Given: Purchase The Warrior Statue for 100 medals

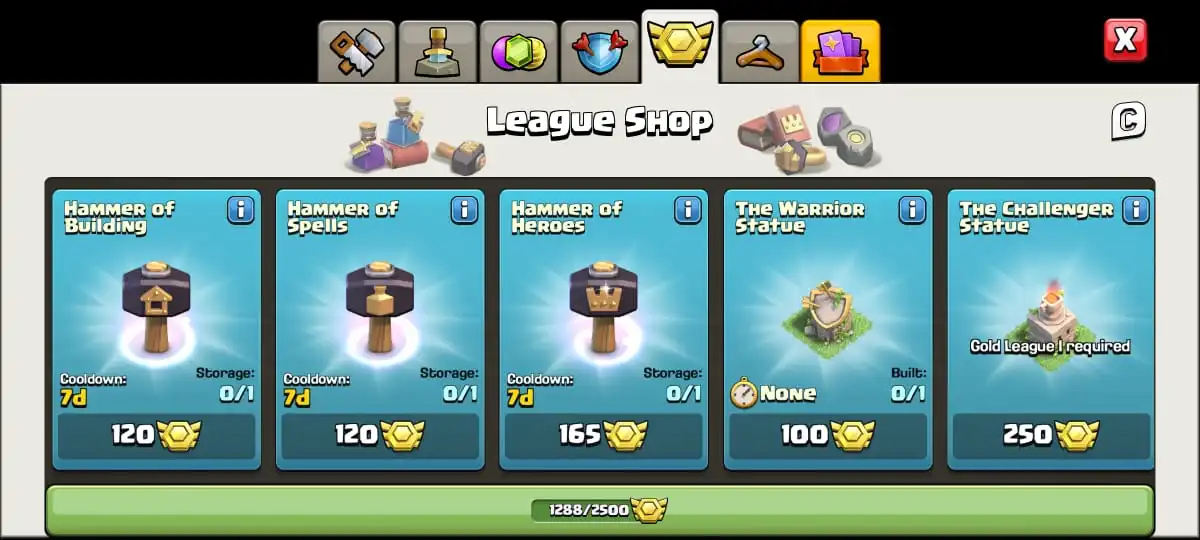Looking at the screenshot, I should [828, 435].
